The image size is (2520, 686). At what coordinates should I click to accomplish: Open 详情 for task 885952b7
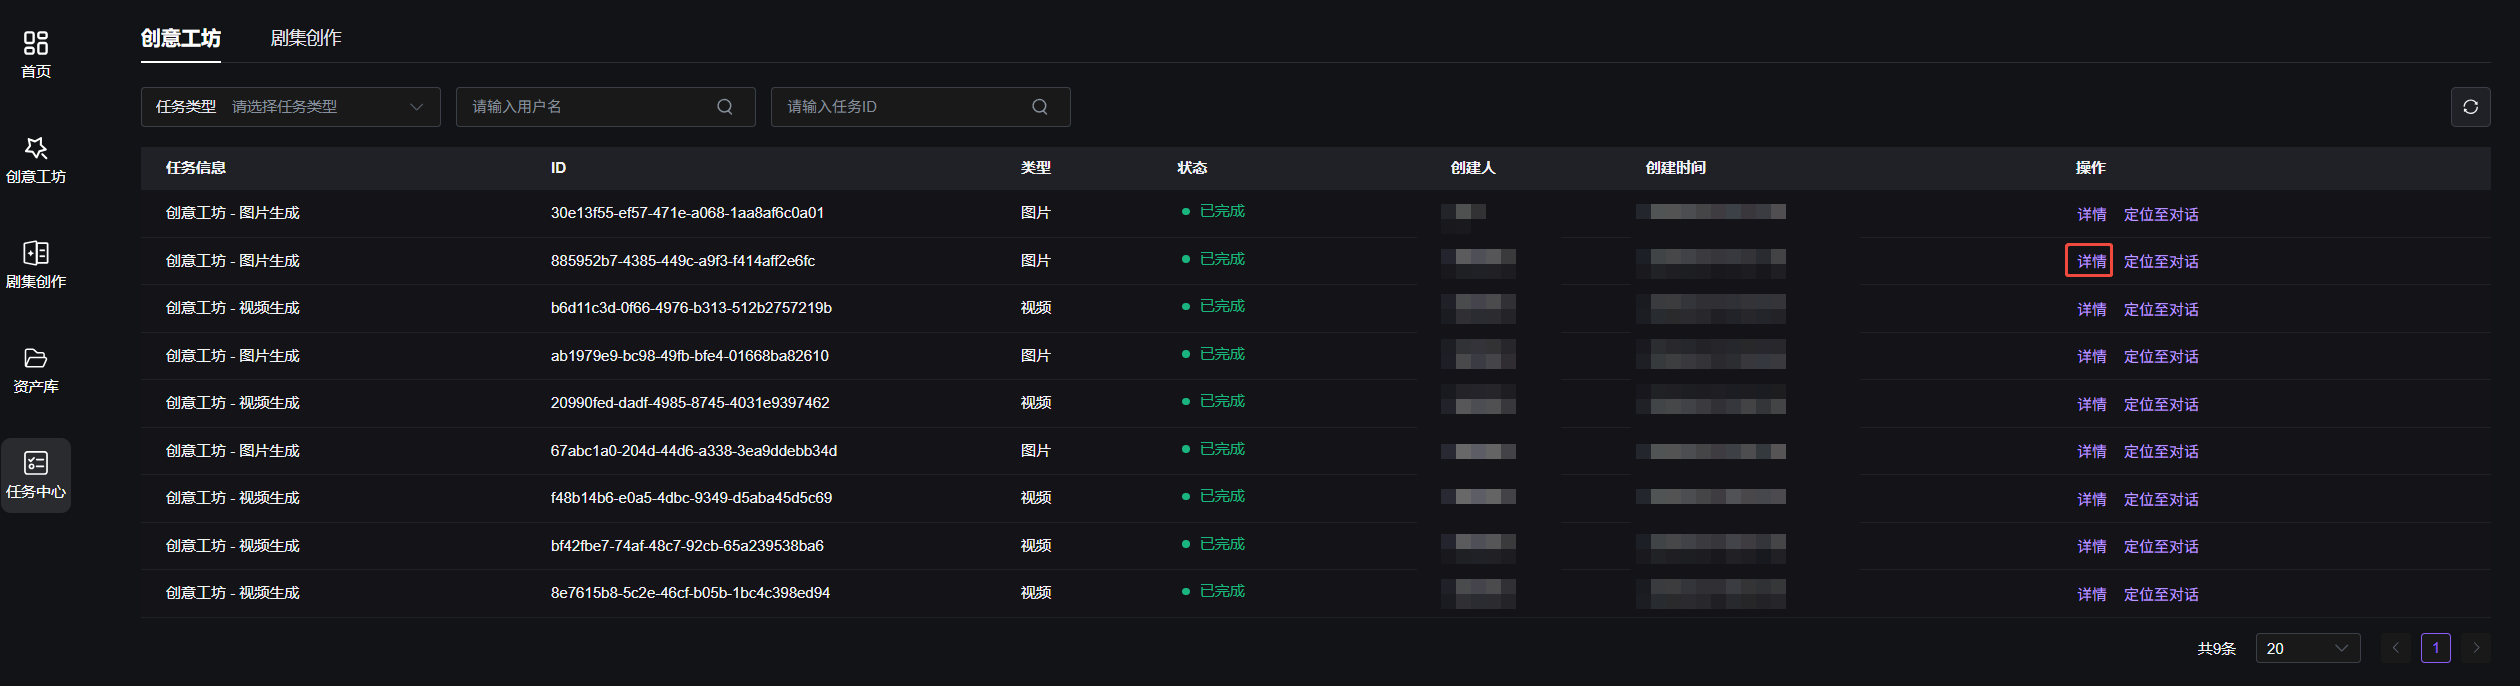[2091, 262]
